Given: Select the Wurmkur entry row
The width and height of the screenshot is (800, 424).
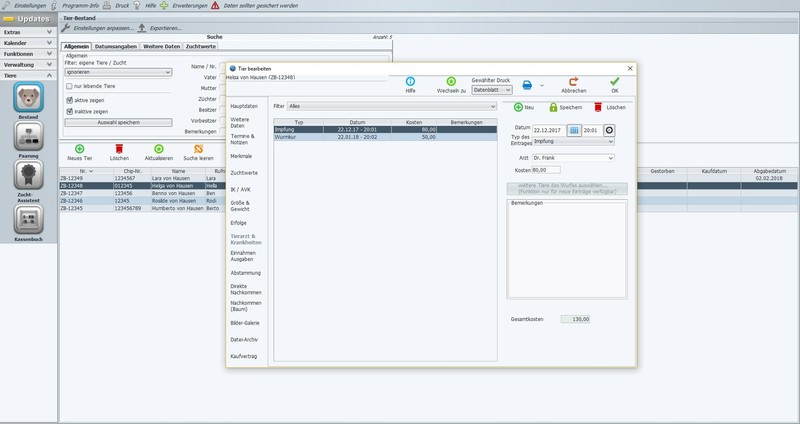Looking at the screenshot, I should coord(385,137).
